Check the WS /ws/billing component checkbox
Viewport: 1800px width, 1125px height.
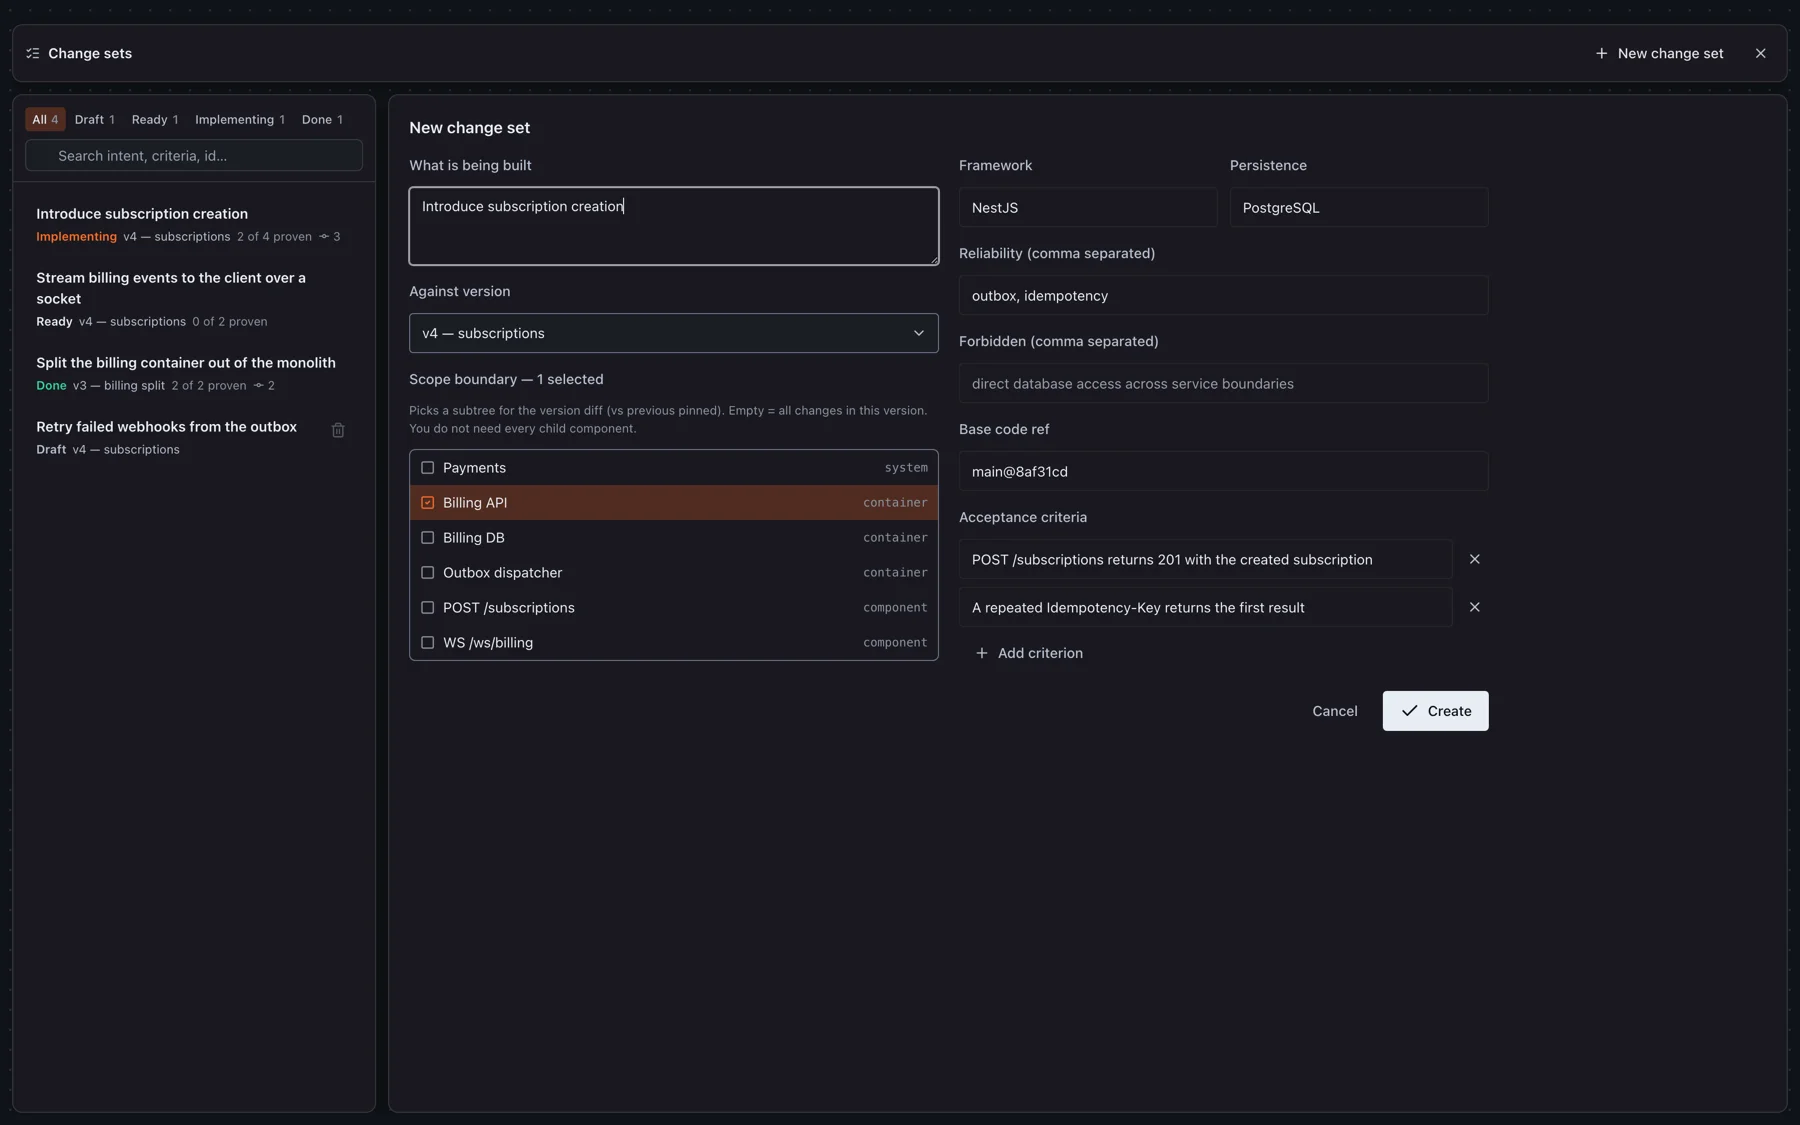point(427,643)
